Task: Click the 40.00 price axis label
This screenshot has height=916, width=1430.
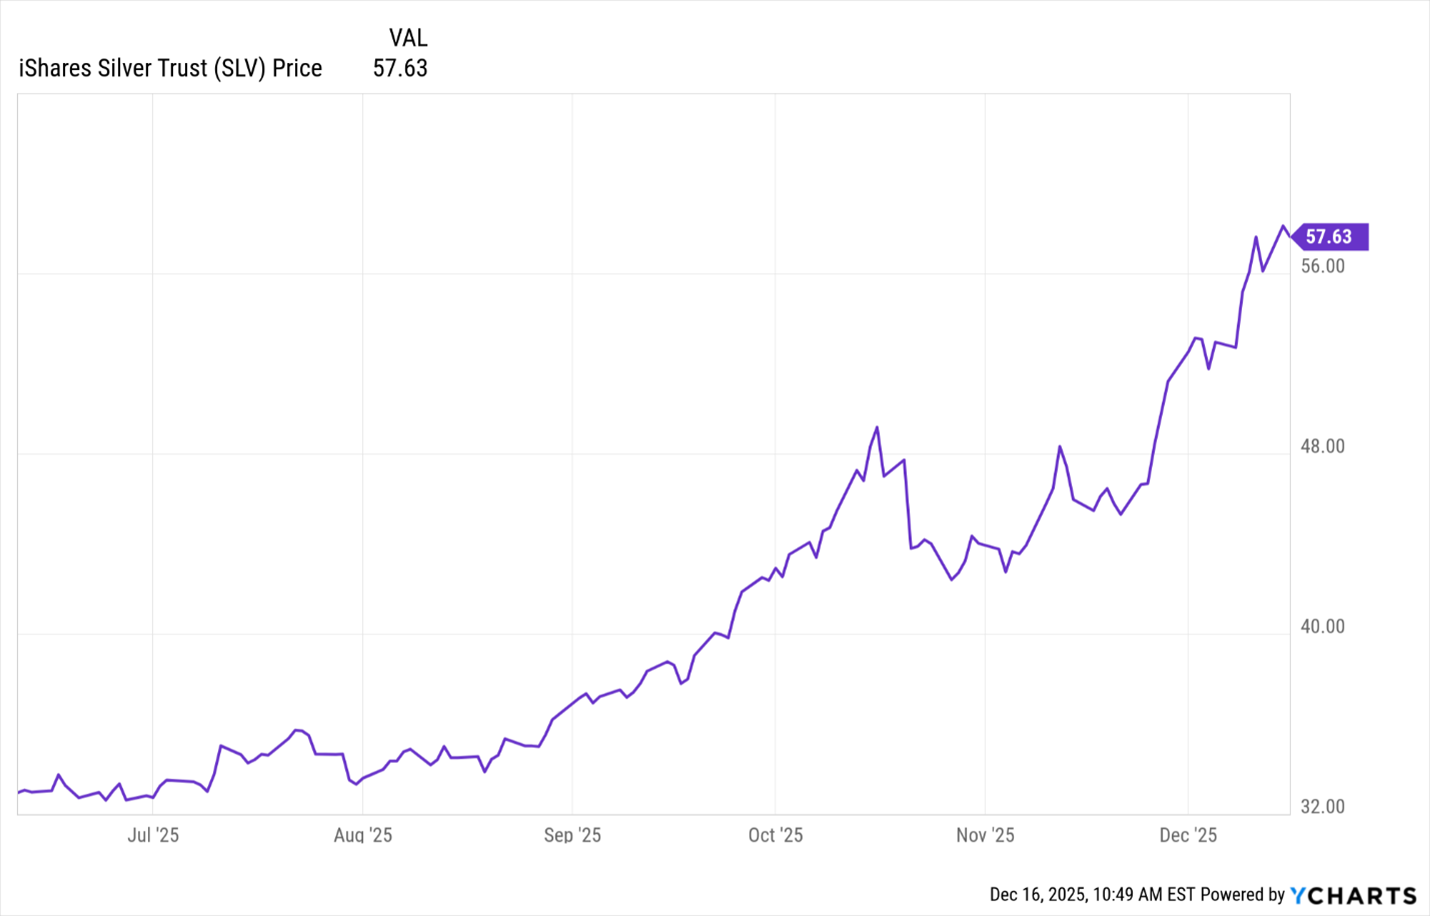Action: click(1322, 626)
